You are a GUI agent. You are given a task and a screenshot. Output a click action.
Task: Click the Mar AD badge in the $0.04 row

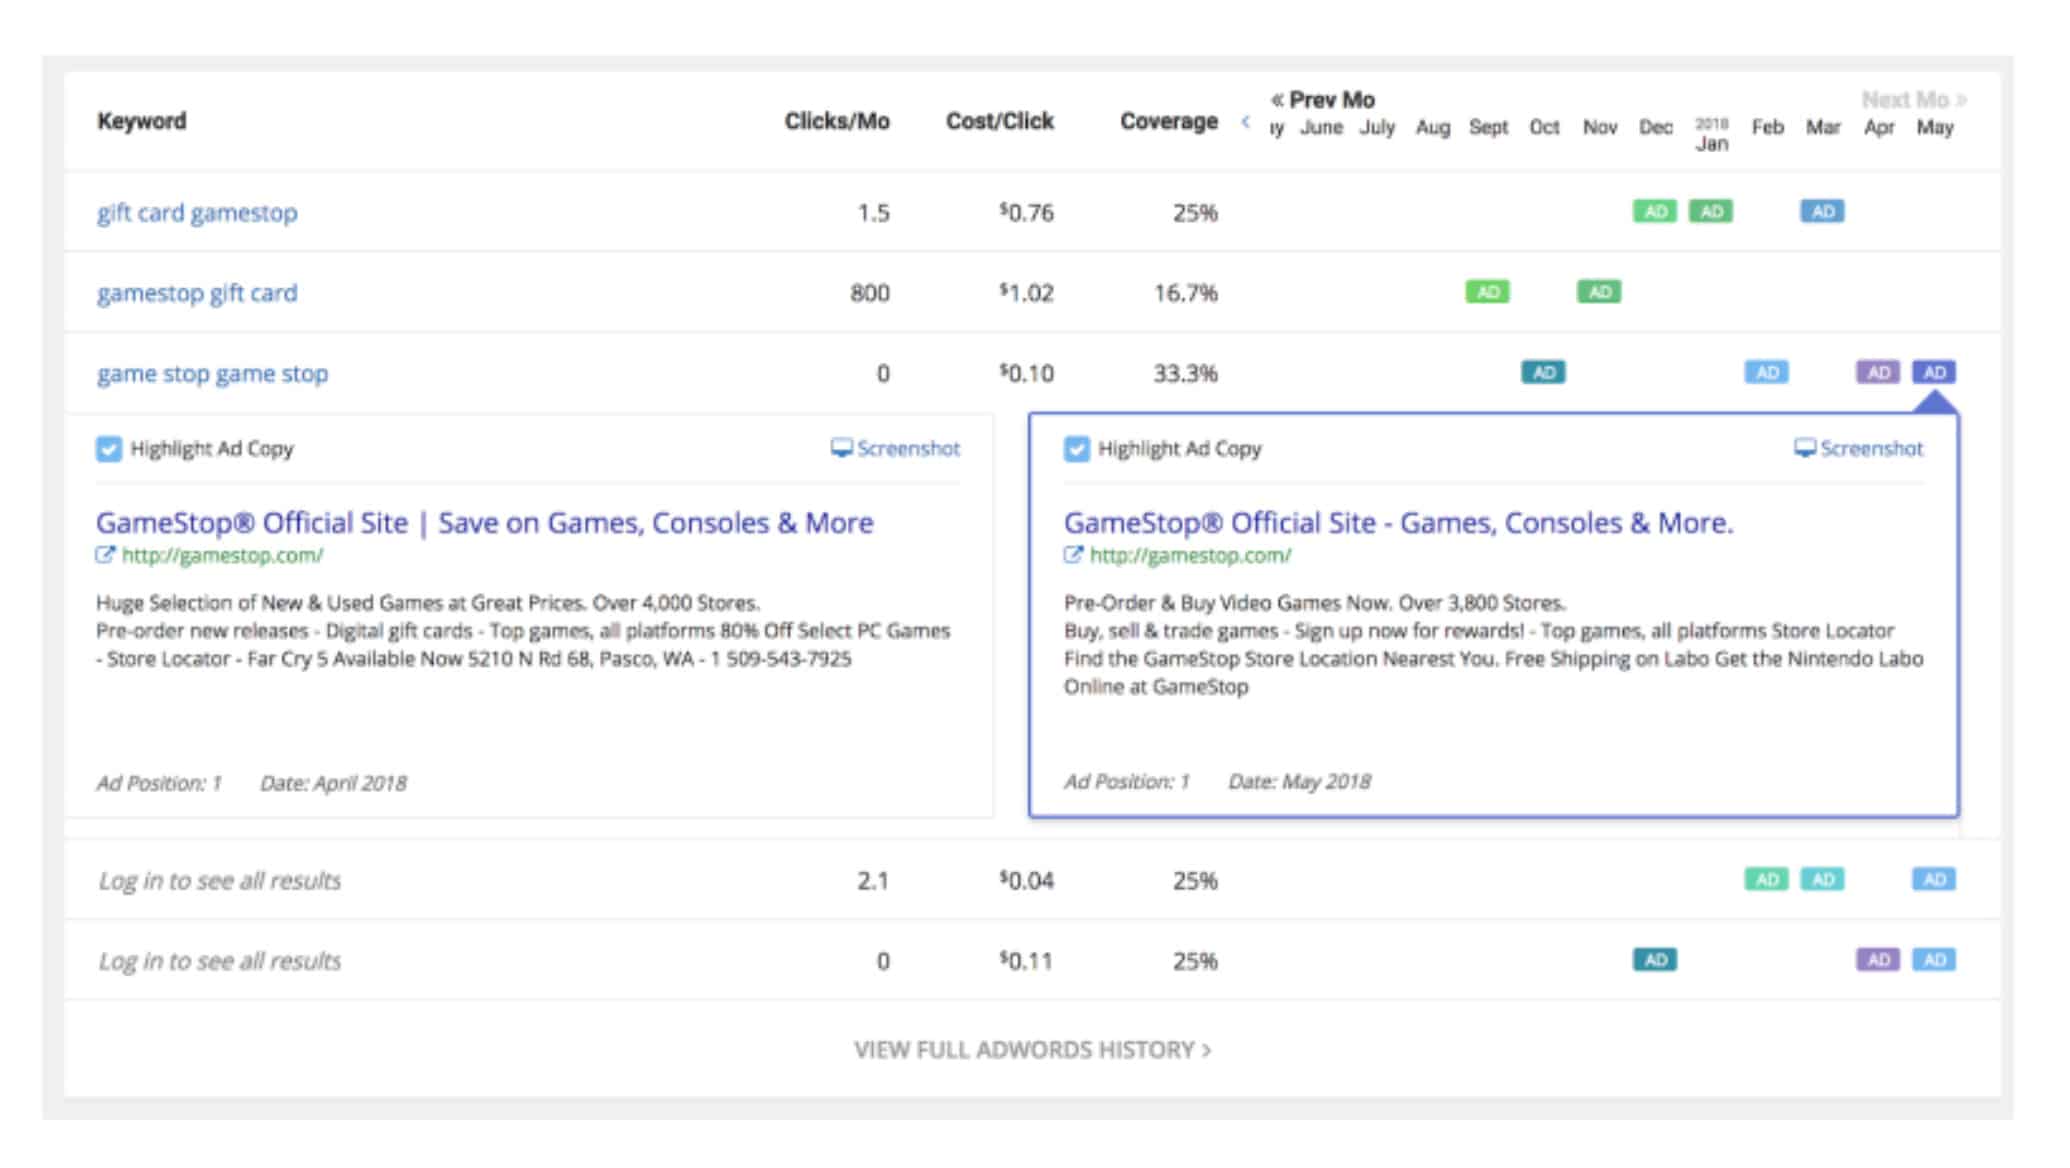point(1823,879)
